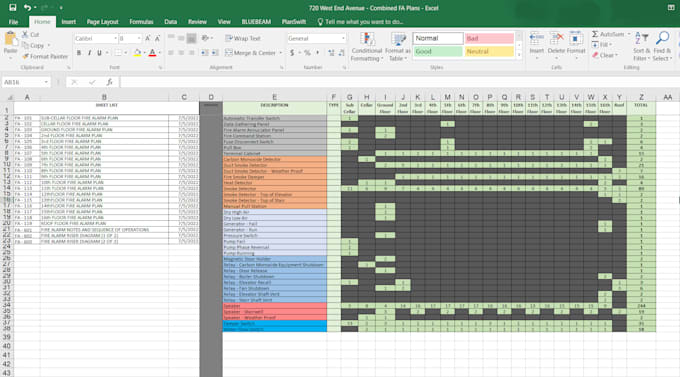Screen dimensions: 680x377
Task: Click the Clear eraser icon
Action: [595, 56]
